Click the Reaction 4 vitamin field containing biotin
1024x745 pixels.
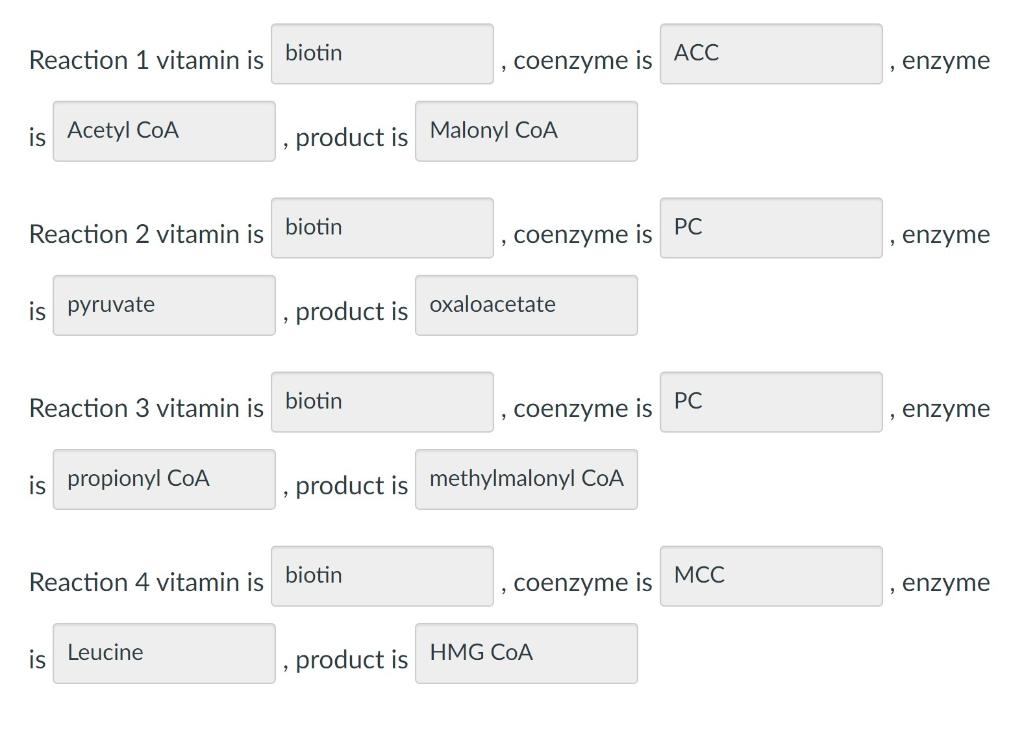tap(382, 576)
